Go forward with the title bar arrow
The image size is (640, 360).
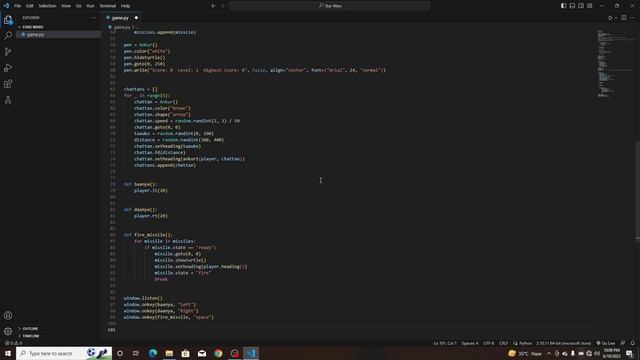[223, 6]
